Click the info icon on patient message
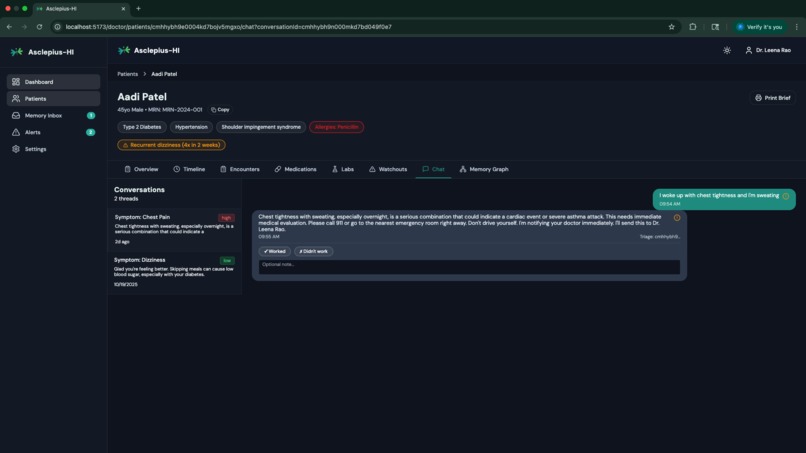 [785, 196]
